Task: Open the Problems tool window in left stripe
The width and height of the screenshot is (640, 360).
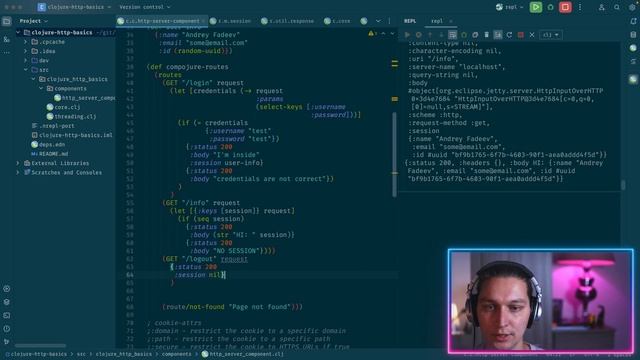Action: pyautogui.click(x=7, y=329)
